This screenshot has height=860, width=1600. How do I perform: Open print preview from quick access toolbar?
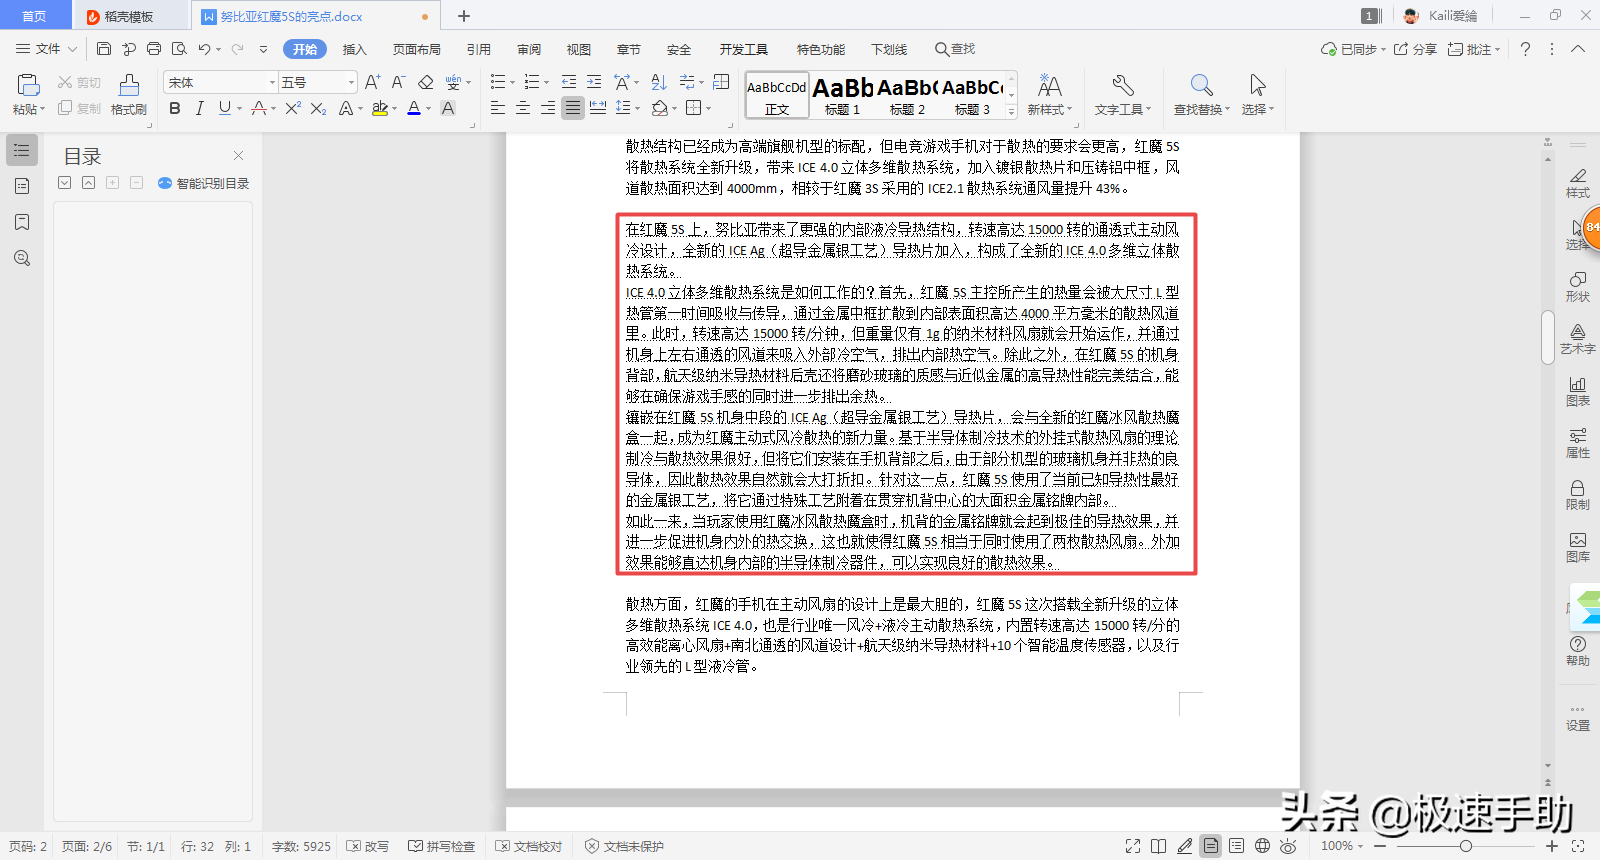coord(179,49)
